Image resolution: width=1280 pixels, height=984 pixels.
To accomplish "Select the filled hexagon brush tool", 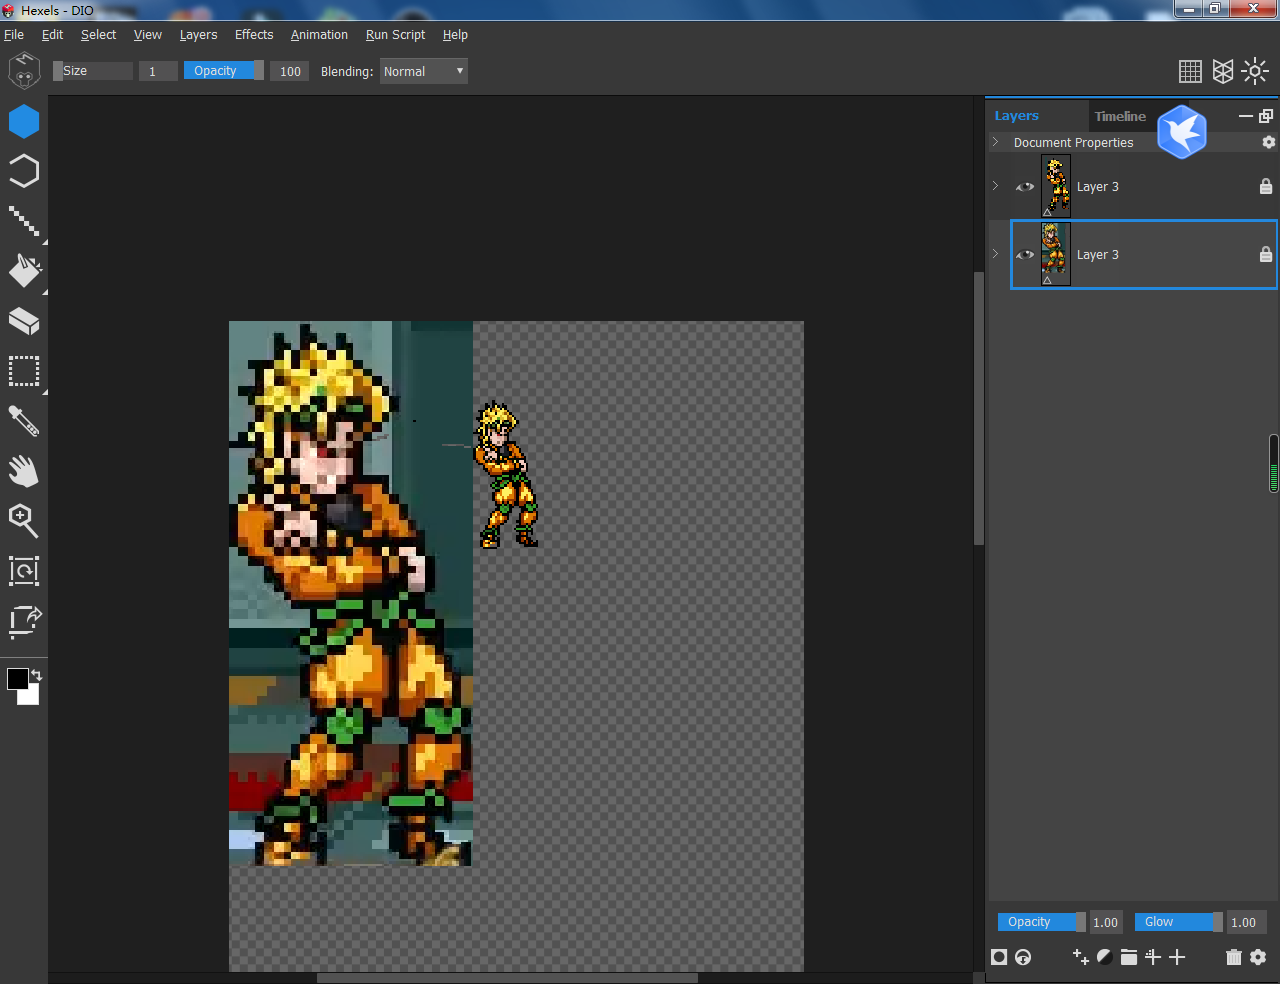I will pos(24,122).
